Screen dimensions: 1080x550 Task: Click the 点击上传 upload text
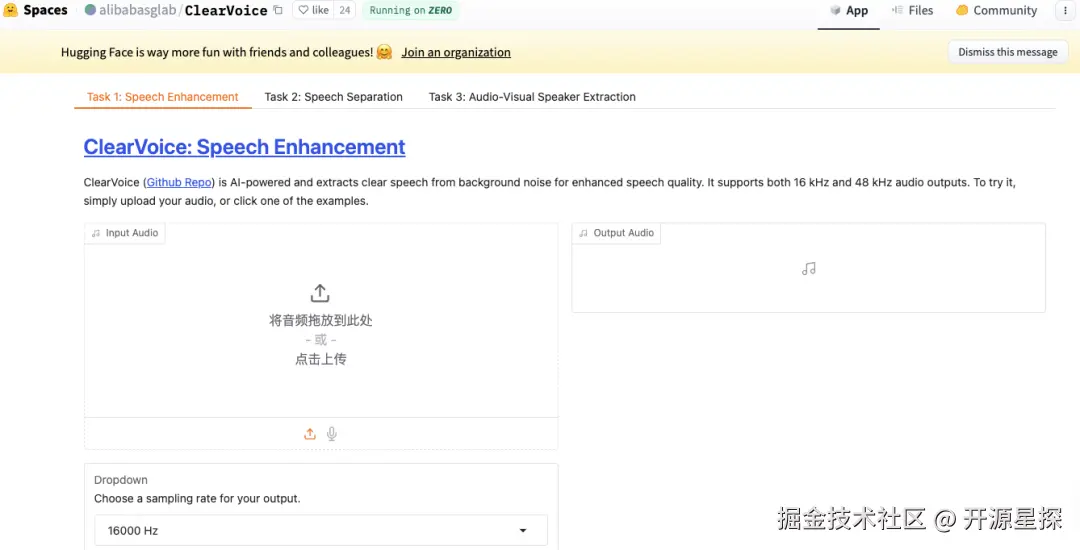[x=321, y=359]
